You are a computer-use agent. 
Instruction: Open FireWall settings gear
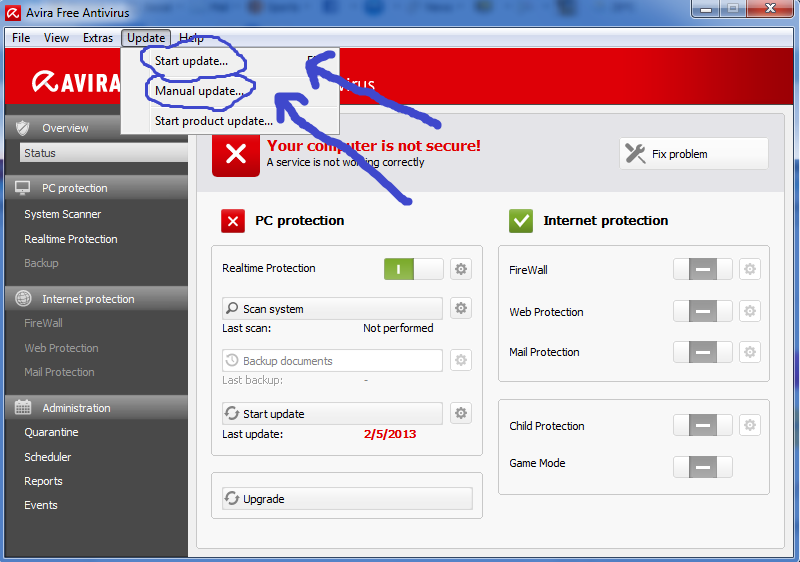pyautogui.click(x=749, y=269)
